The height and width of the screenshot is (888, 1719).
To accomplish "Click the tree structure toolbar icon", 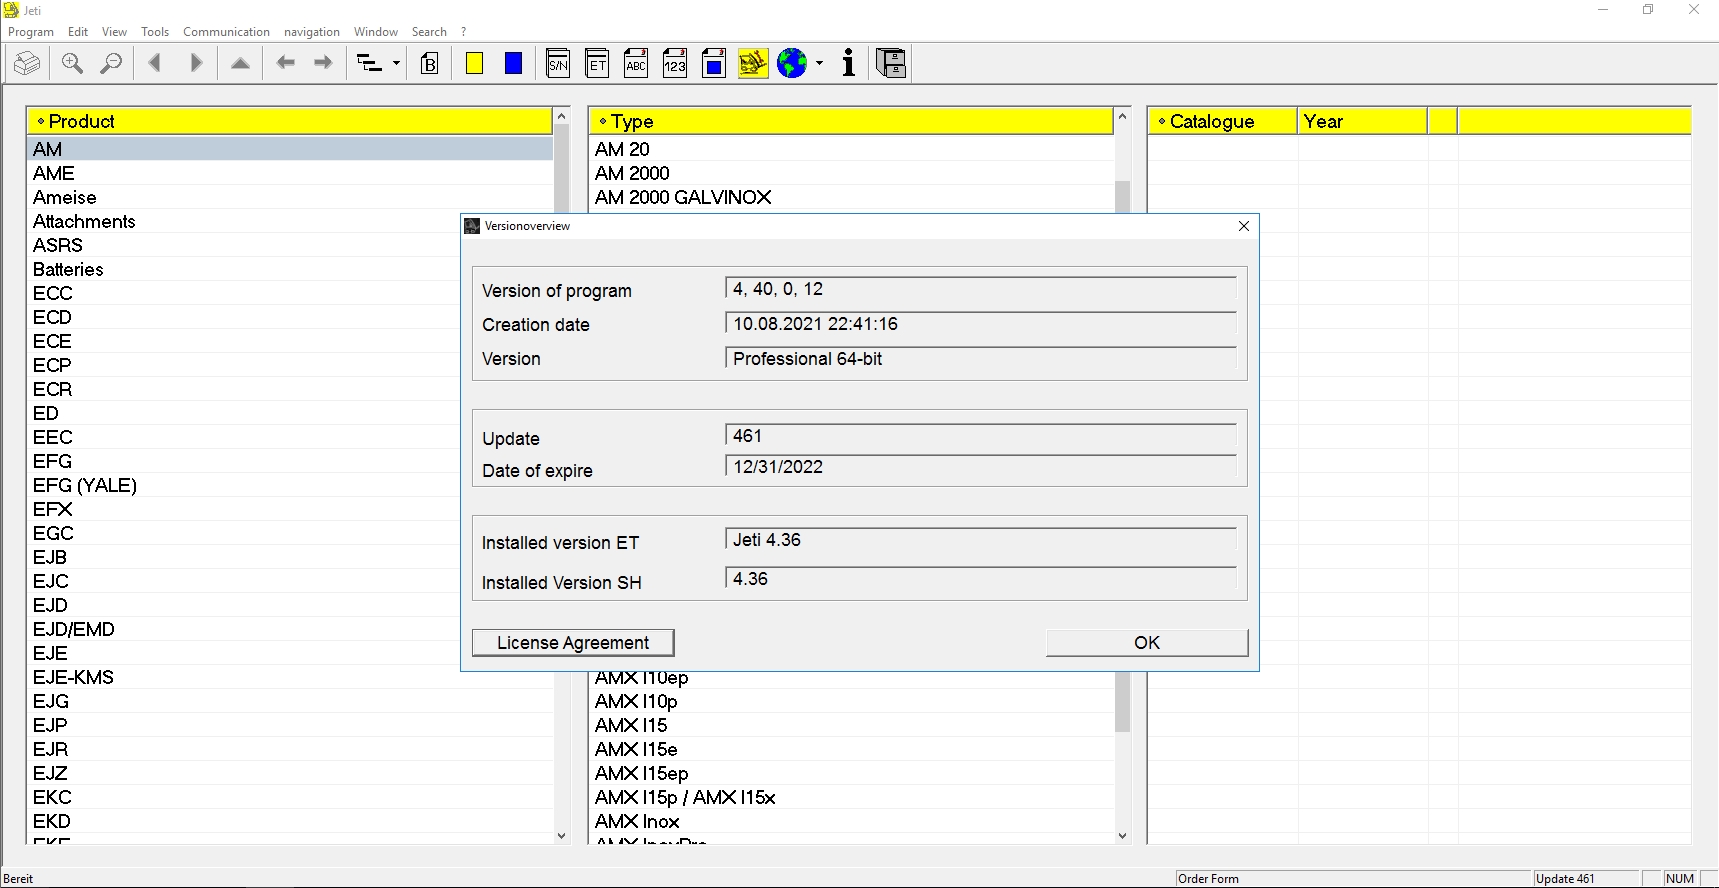I will tap(370, 64).
